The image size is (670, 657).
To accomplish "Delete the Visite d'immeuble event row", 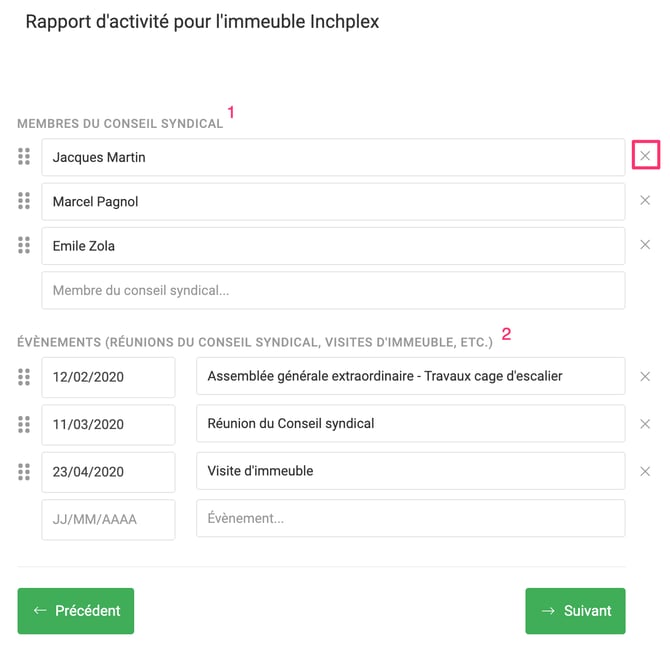I will pyautogui.click(x=645, y=471).
